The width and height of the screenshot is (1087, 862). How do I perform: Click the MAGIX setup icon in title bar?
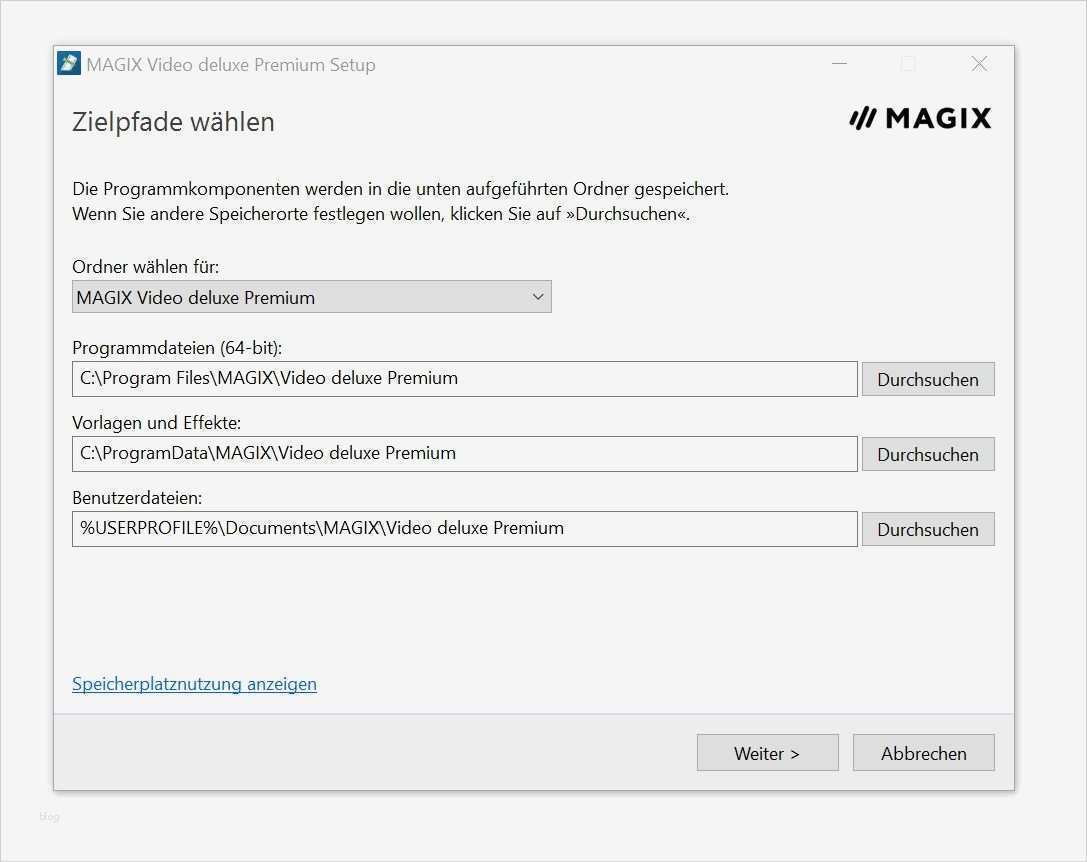tap(69, 64)
